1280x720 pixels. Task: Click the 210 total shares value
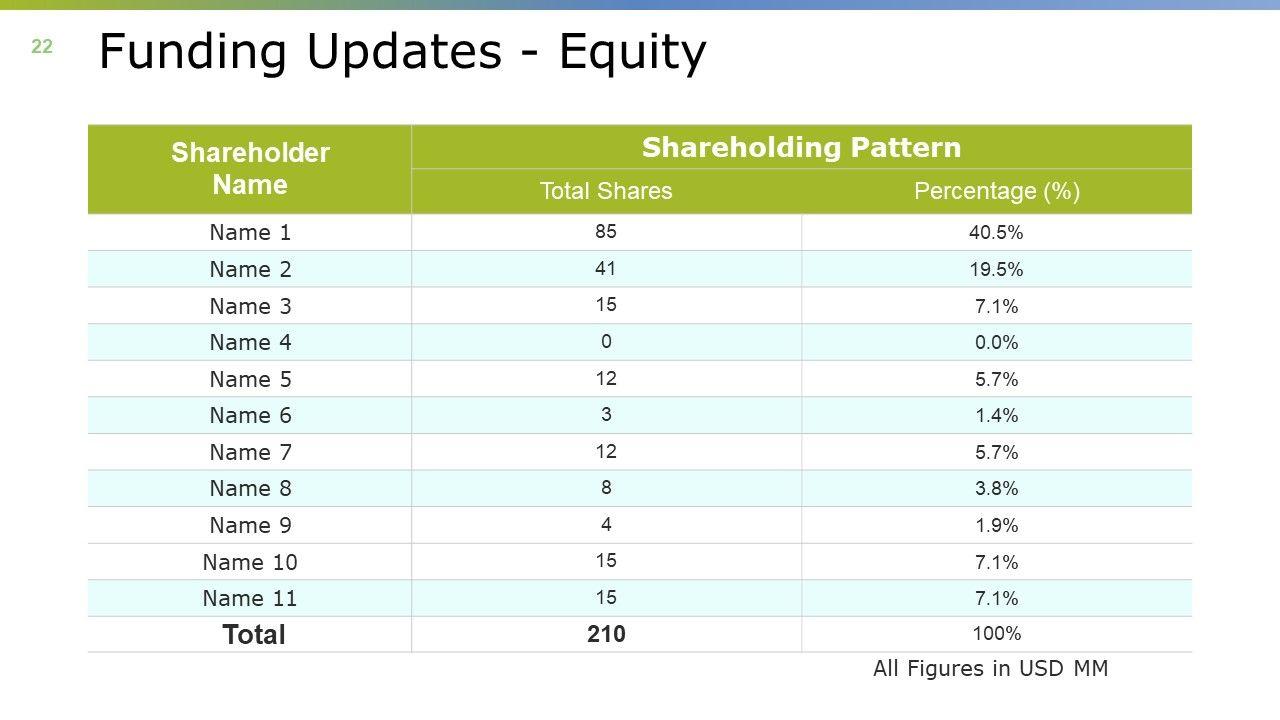click(606, 634)
